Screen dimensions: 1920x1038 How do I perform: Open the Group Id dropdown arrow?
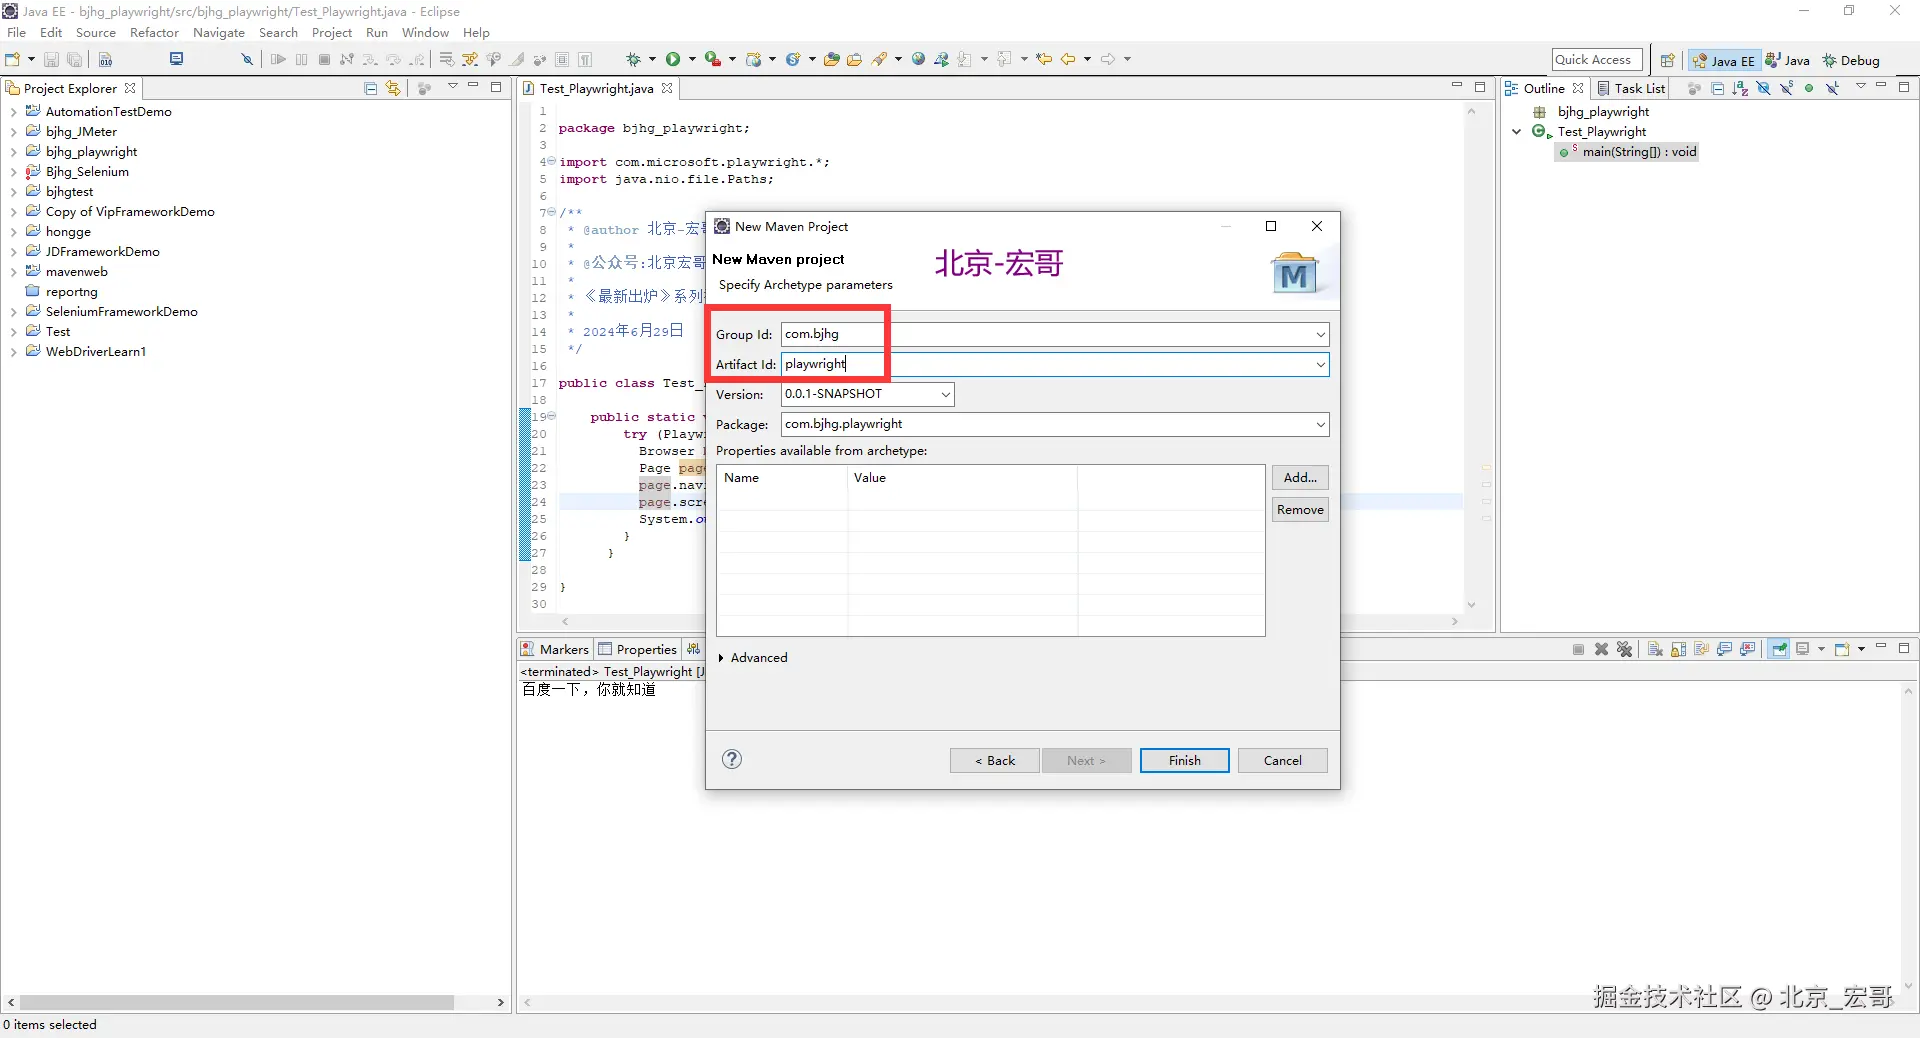pyautogui.click(x=1320, y=335)
